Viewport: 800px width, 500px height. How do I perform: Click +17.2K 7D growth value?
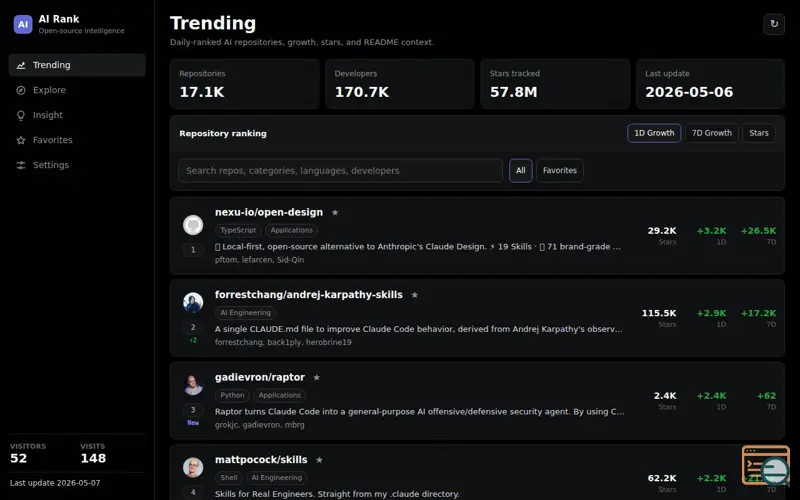tap(759, 313)
